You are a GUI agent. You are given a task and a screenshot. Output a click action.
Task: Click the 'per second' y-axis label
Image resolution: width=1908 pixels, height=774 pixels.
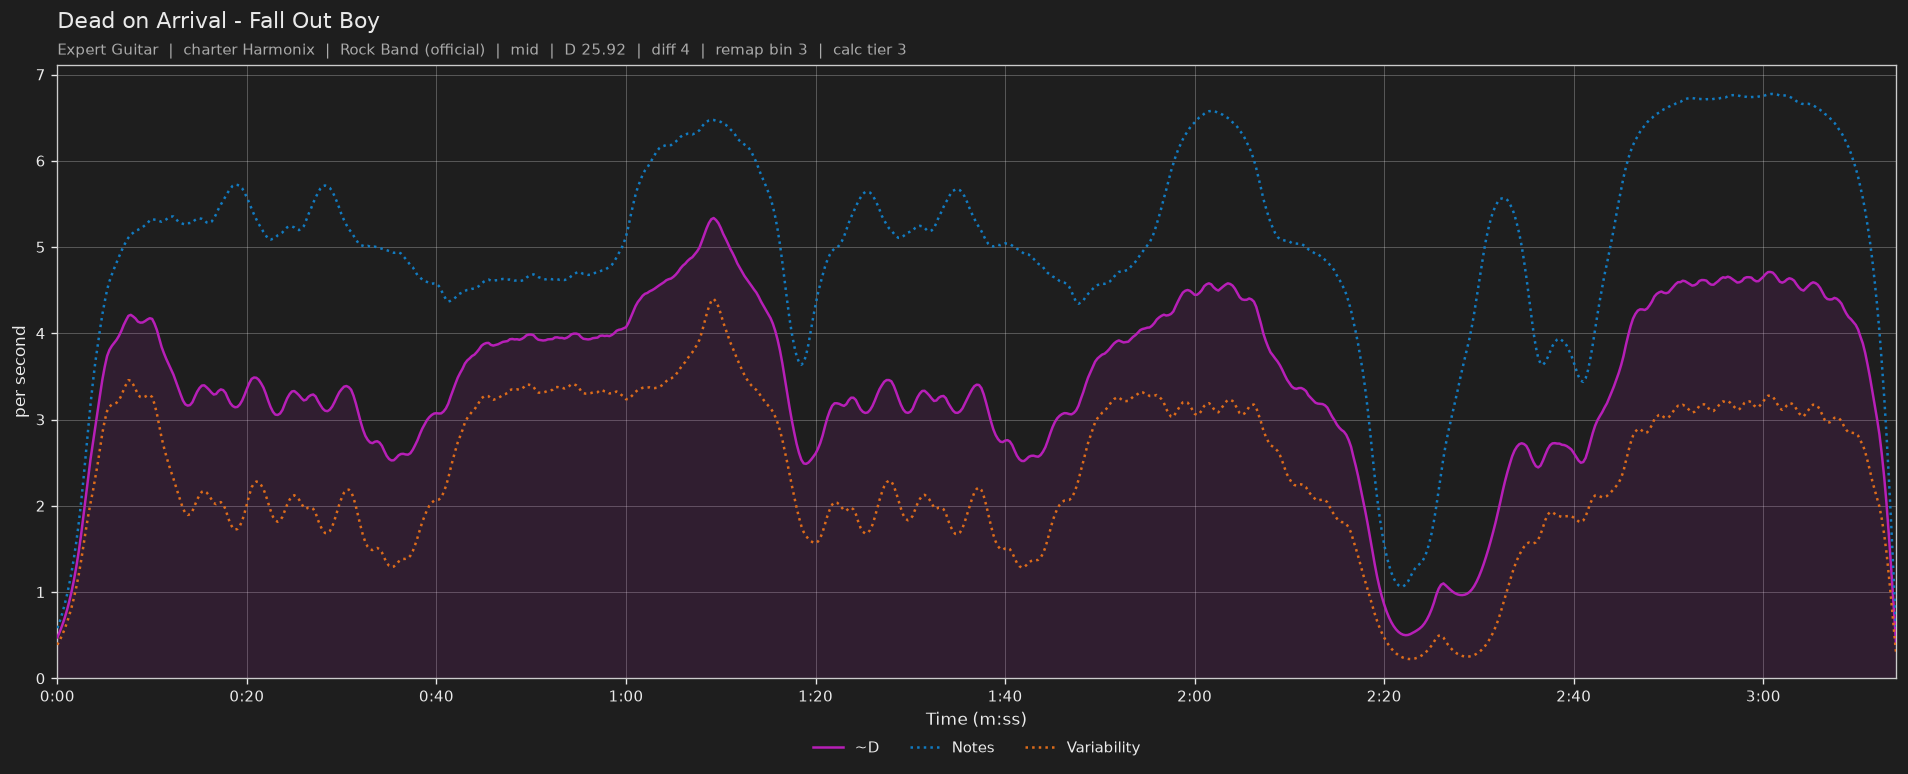[20, 372]
